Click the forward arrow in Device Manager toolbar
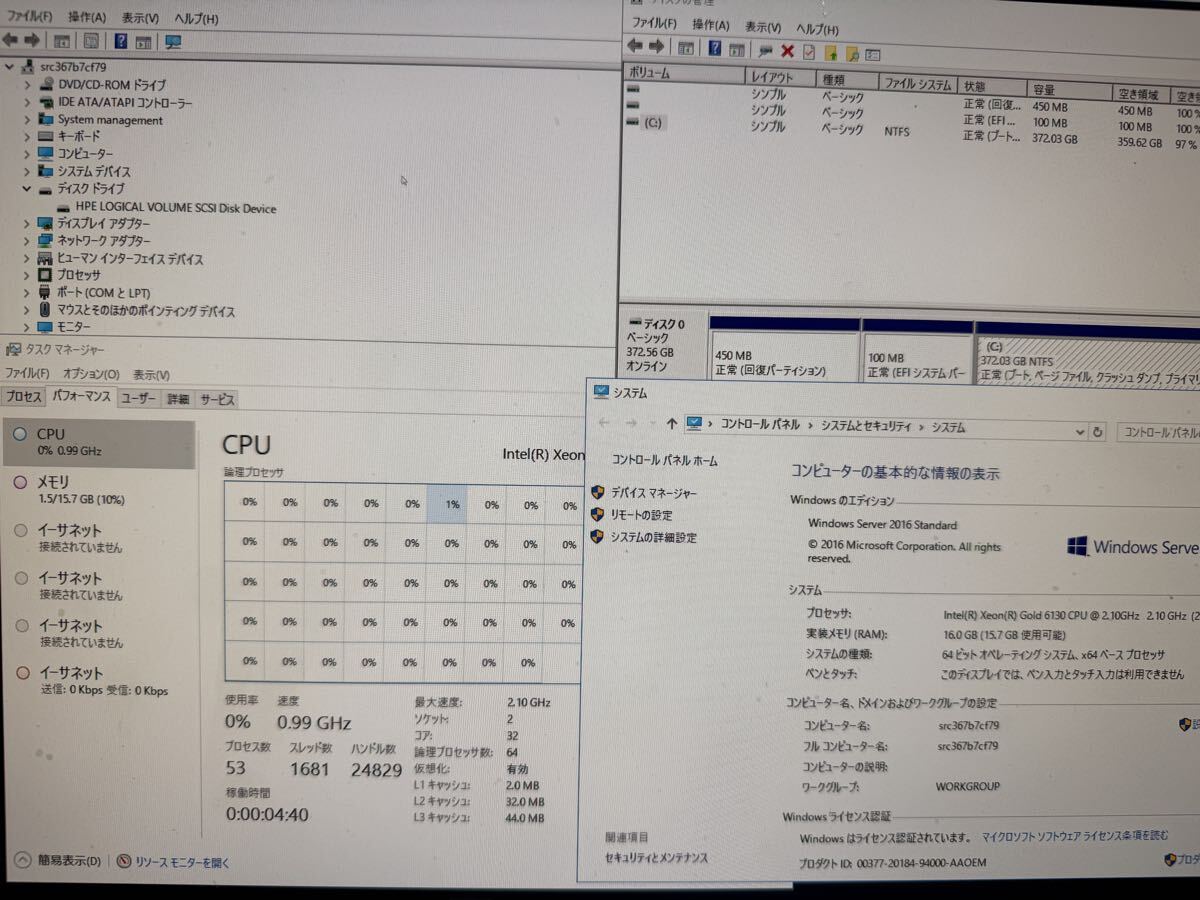 (32, 41)
